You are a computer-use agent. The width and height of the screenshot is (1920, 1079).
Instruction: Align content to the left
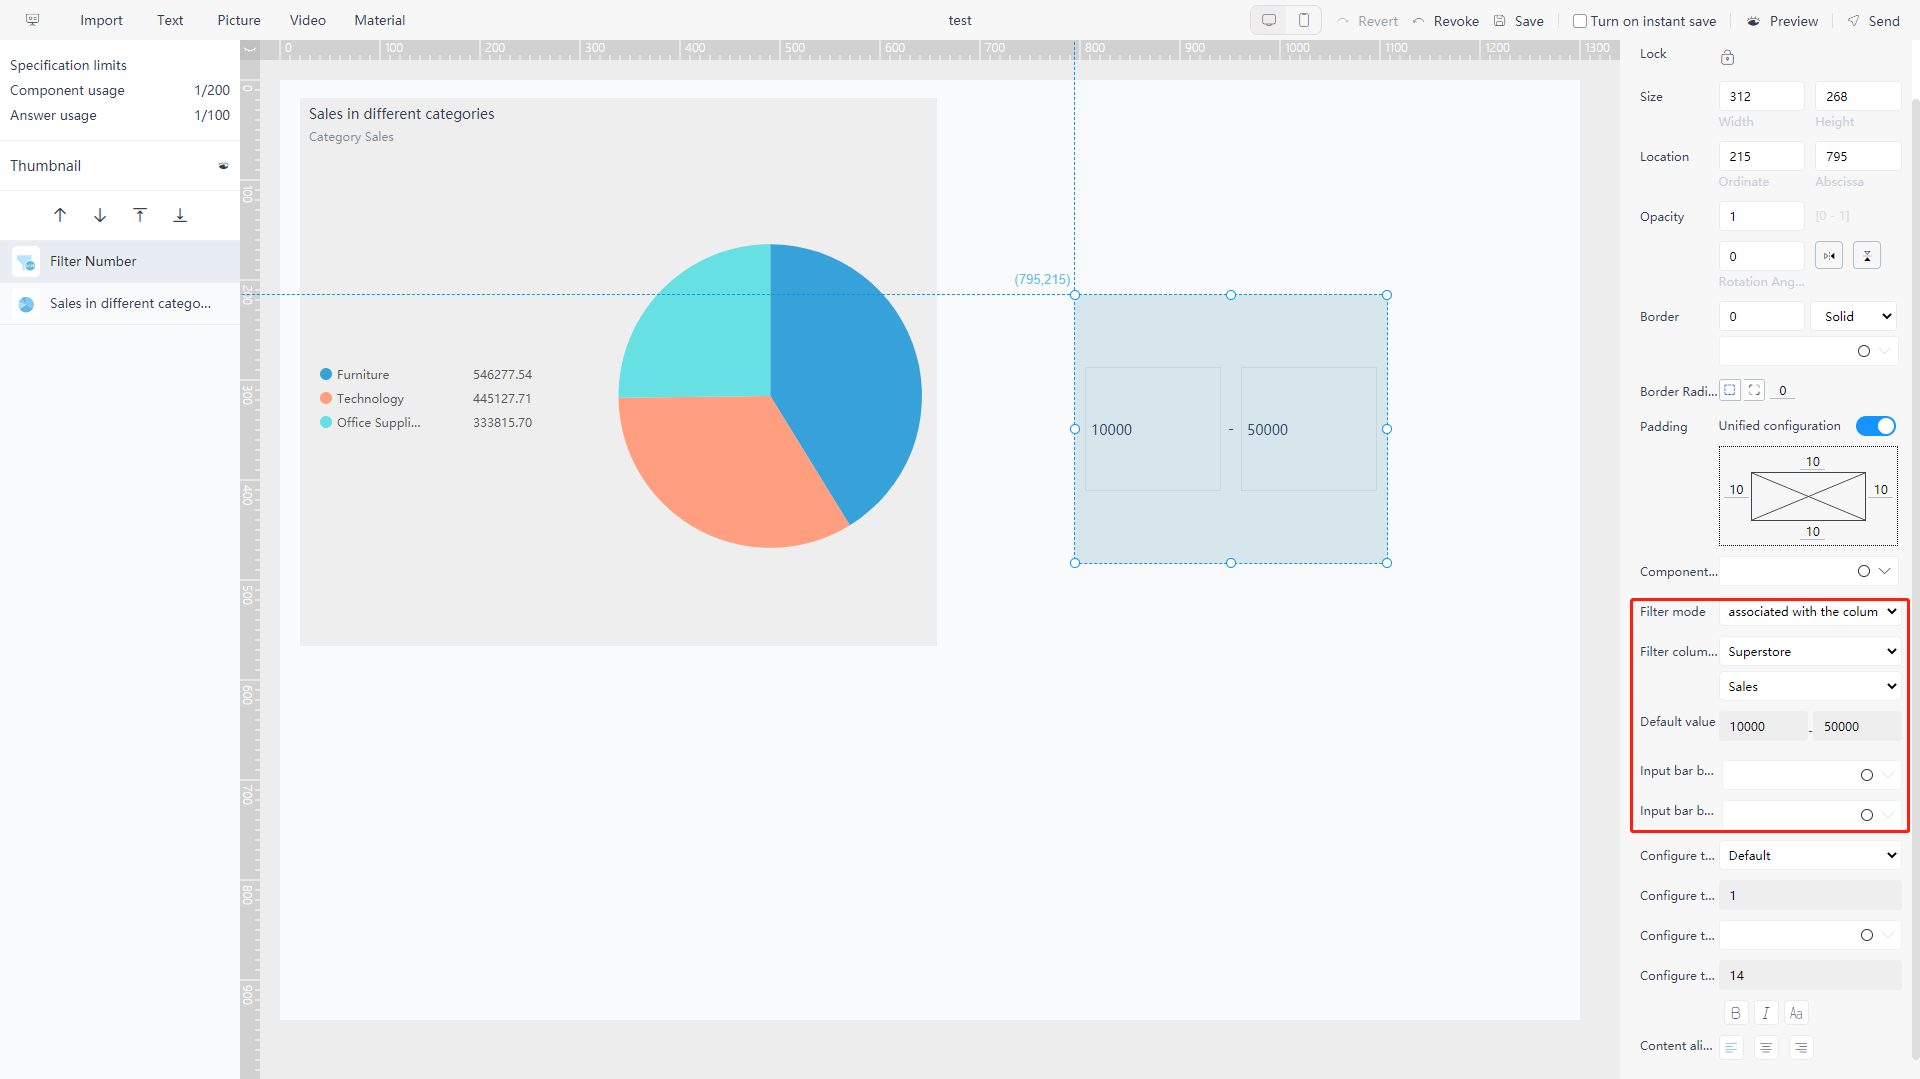point(1731,1047)
